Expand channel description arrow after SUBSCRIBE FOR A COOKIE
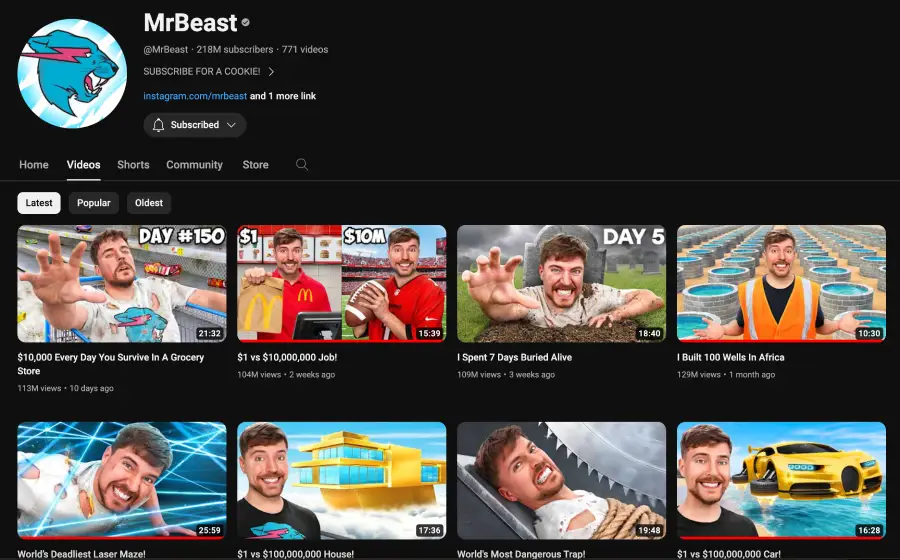900x560 pixels. pyautogui.click(x=271, y=72)
